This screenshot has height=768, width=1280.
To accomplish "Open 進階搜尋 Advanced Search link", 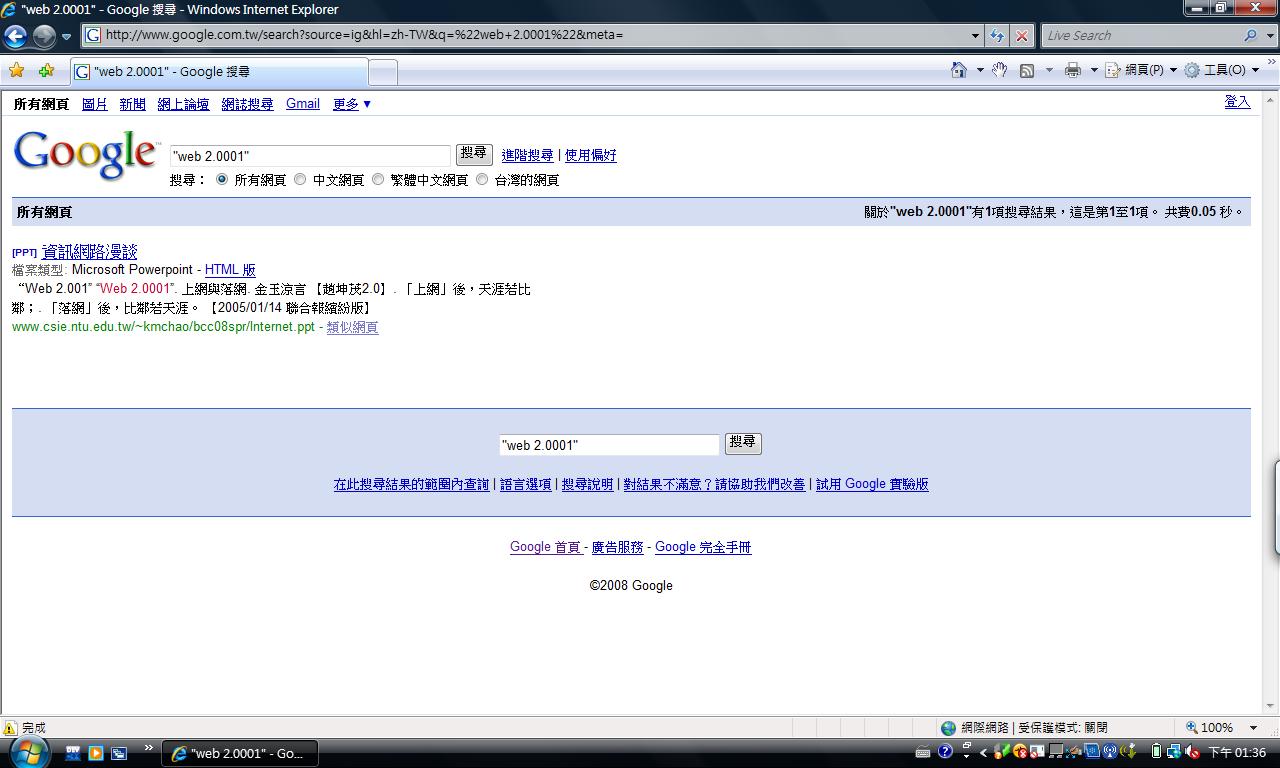I will (x=527, y=156).
